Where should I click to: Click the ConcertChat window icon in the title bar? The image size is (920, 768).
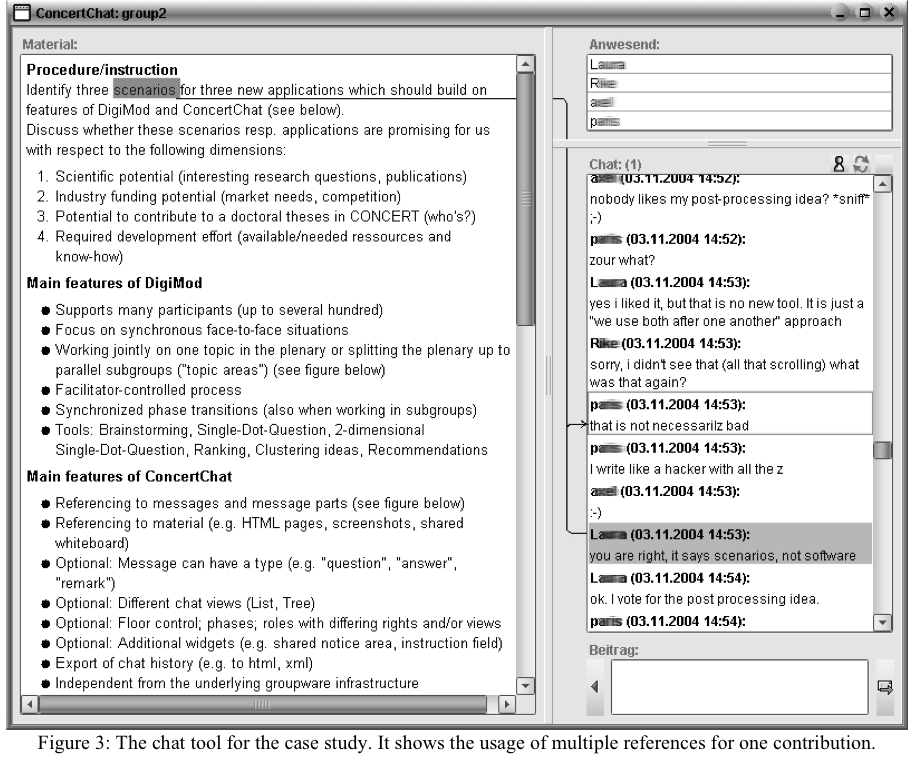coord(22,13)
